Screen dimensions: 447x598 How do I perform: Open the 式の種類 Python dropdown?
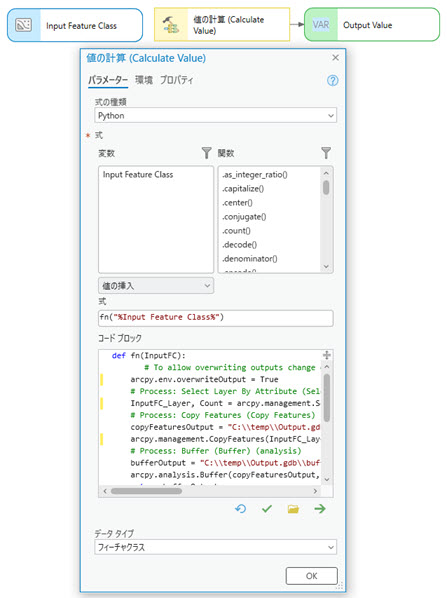pyautogui.click(x=215, y=116)
